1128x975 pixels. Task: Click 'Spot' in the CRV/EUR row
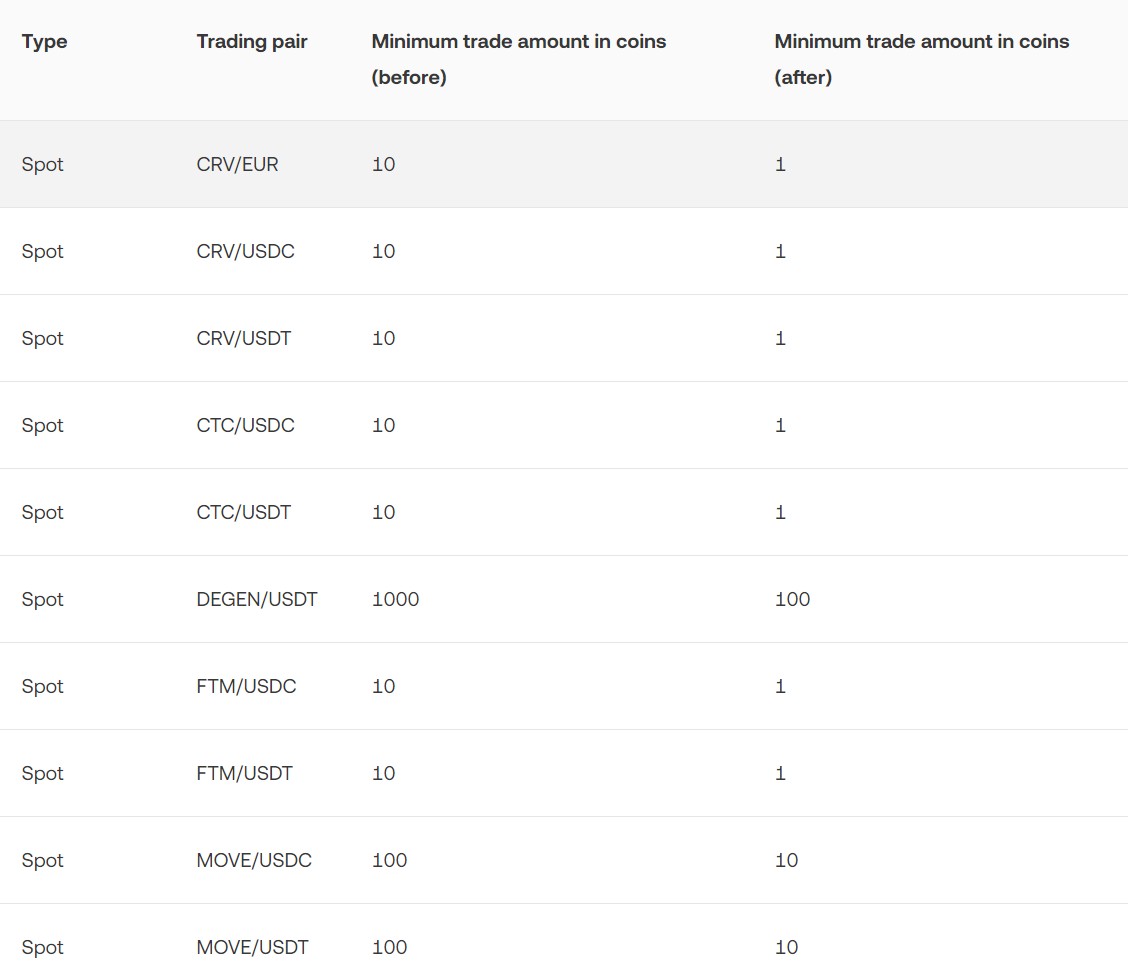click(x=42, y=165)
